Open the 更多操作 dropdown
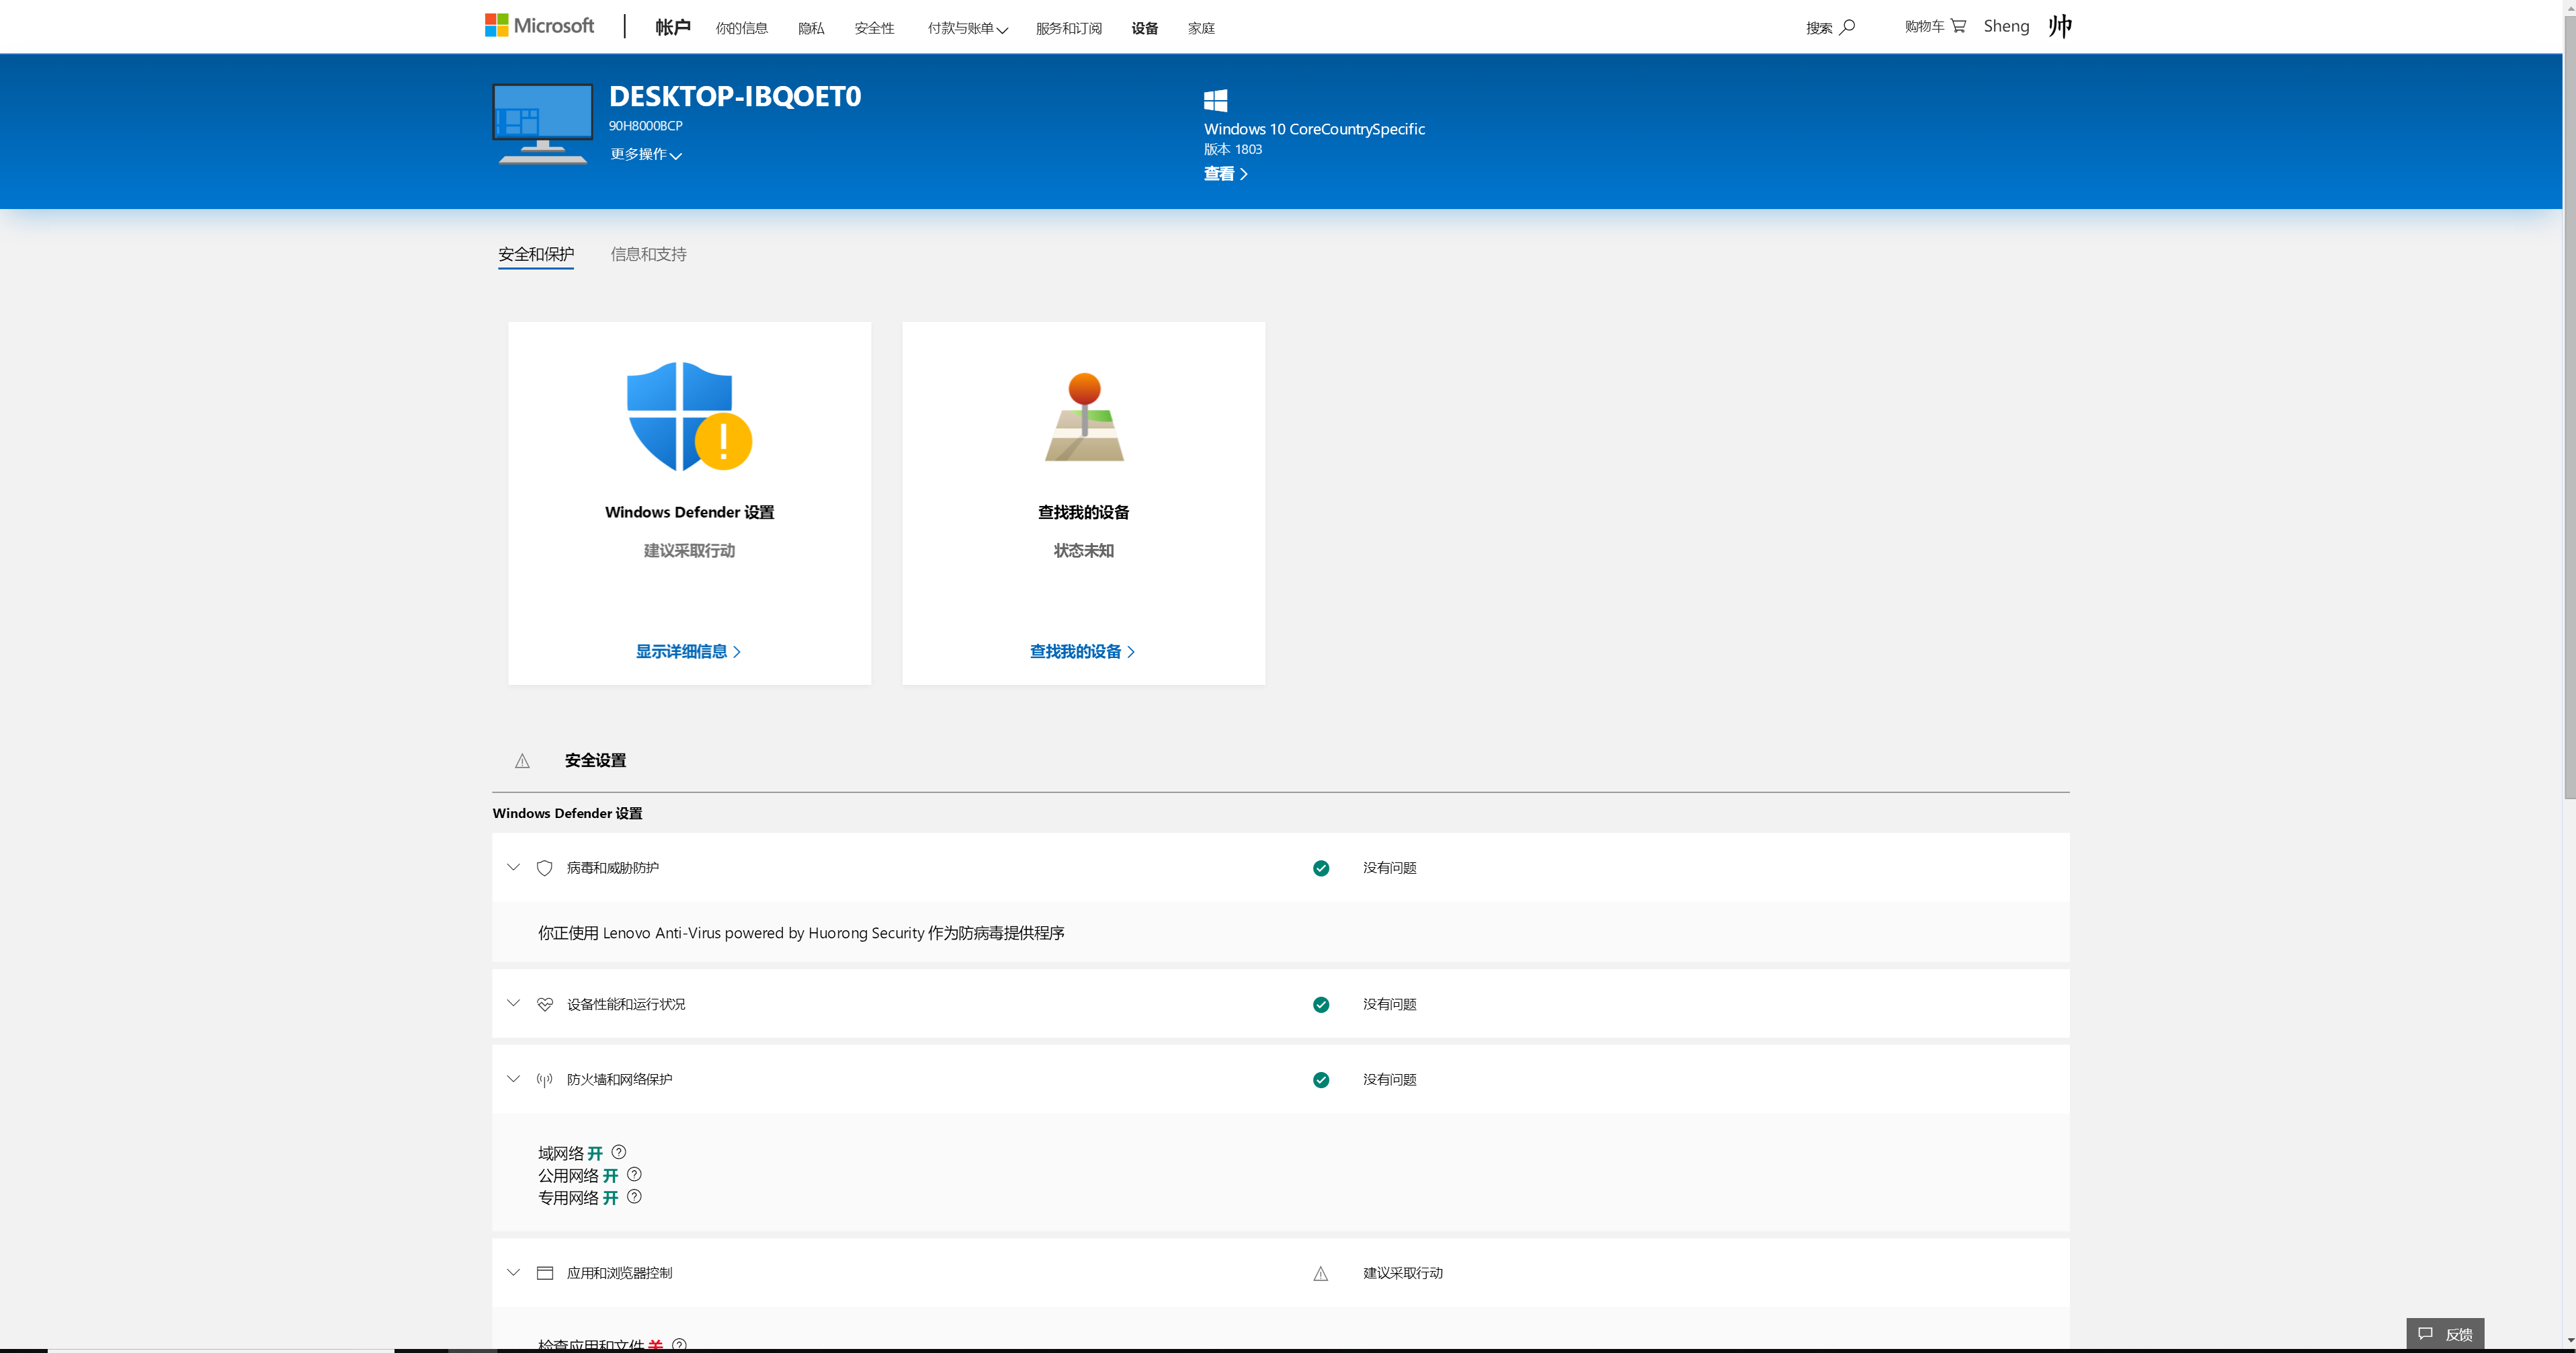 click(646, 154)
